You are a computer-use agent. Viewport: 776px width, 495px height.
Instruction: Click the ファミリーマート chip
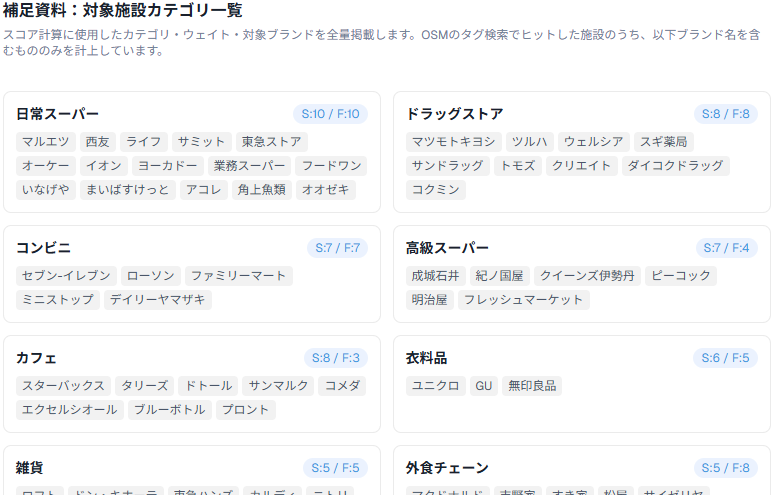click(x=239, y=276)
